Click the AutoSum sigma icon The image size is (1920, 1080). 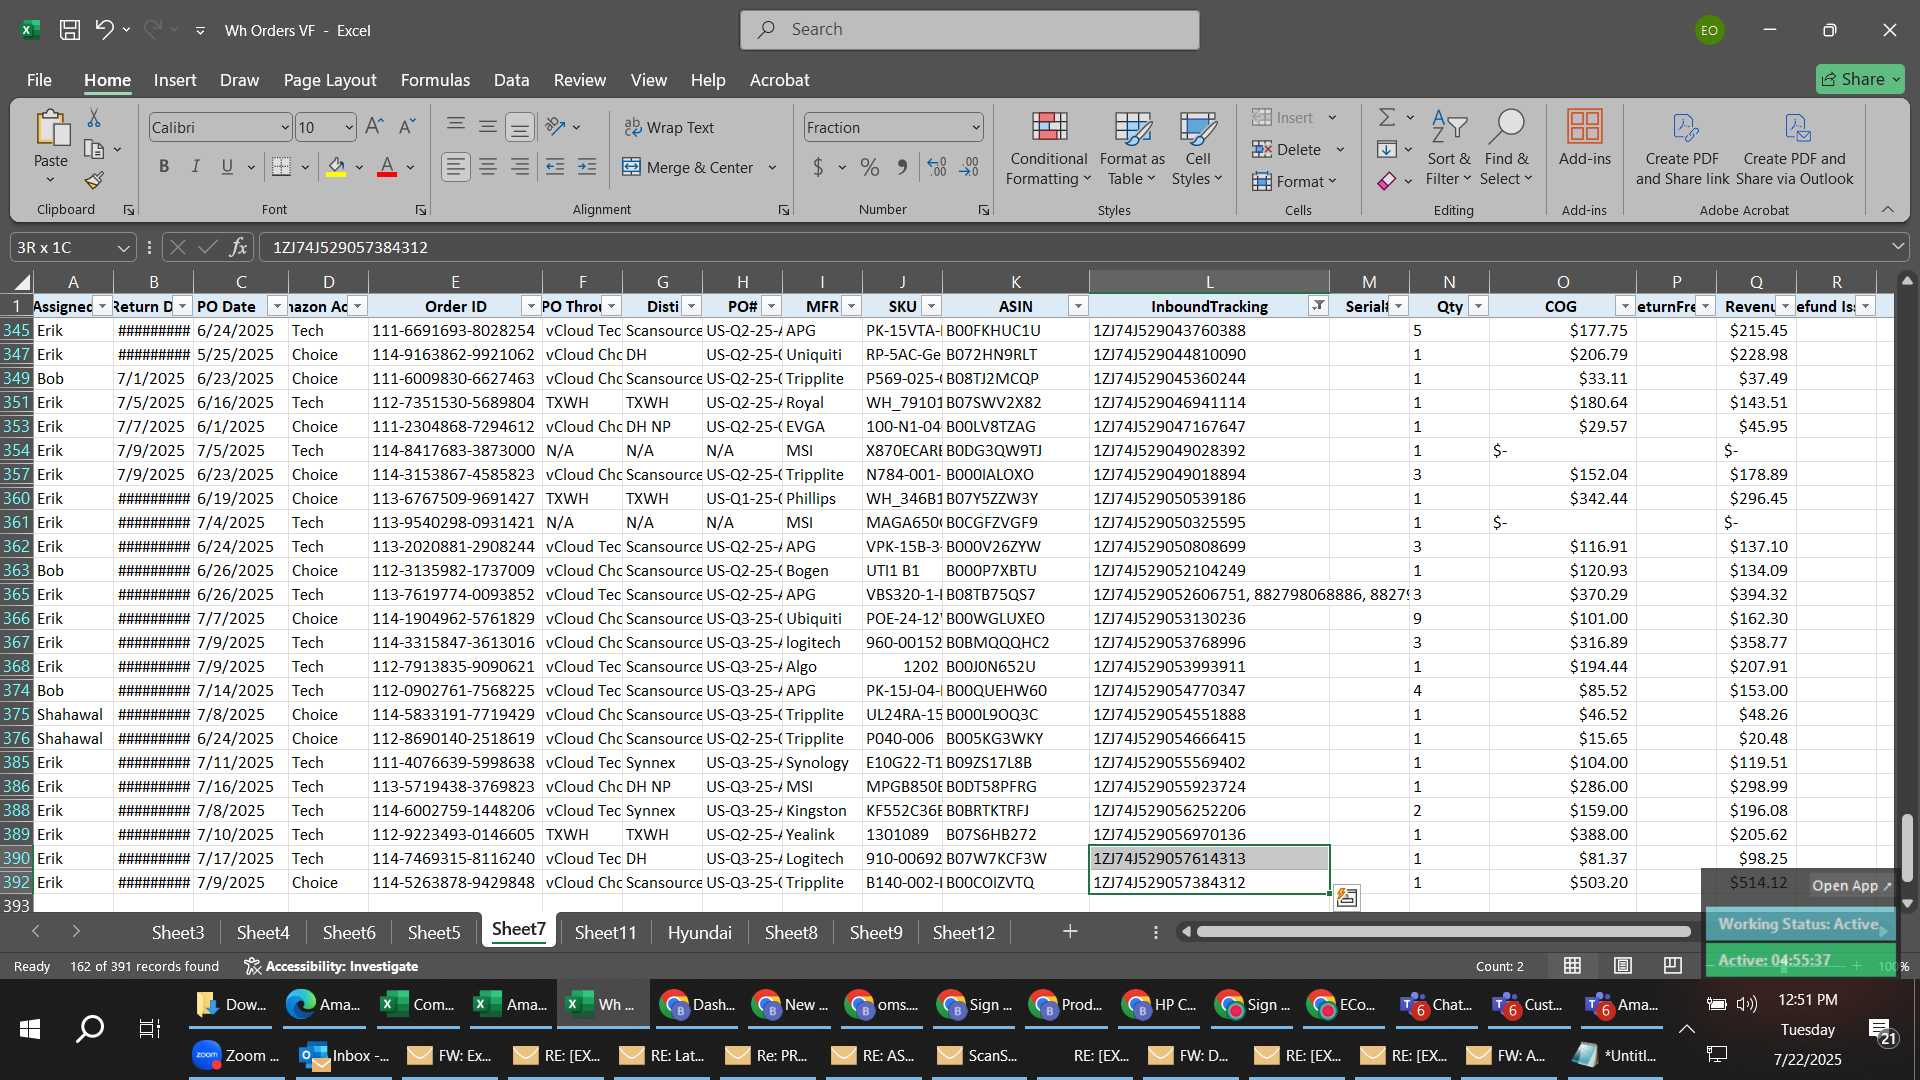click(x=1387, y=118)
